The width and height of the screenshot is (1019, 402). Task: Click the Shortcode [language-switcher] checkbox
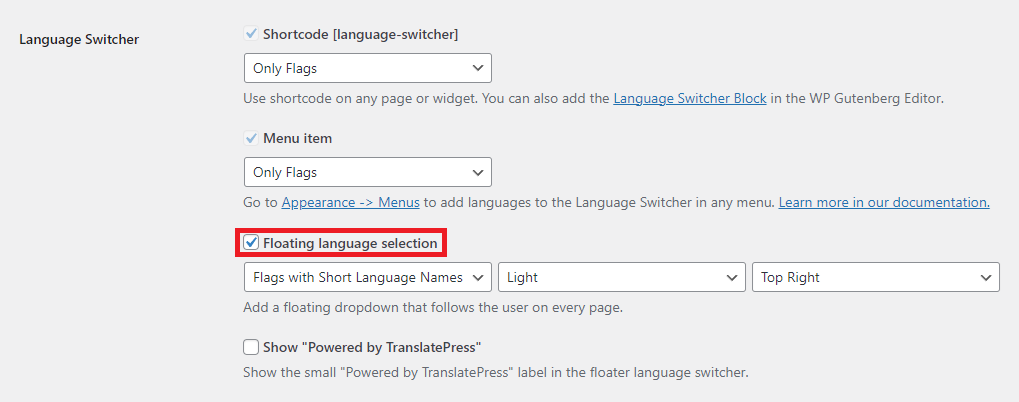252,34
